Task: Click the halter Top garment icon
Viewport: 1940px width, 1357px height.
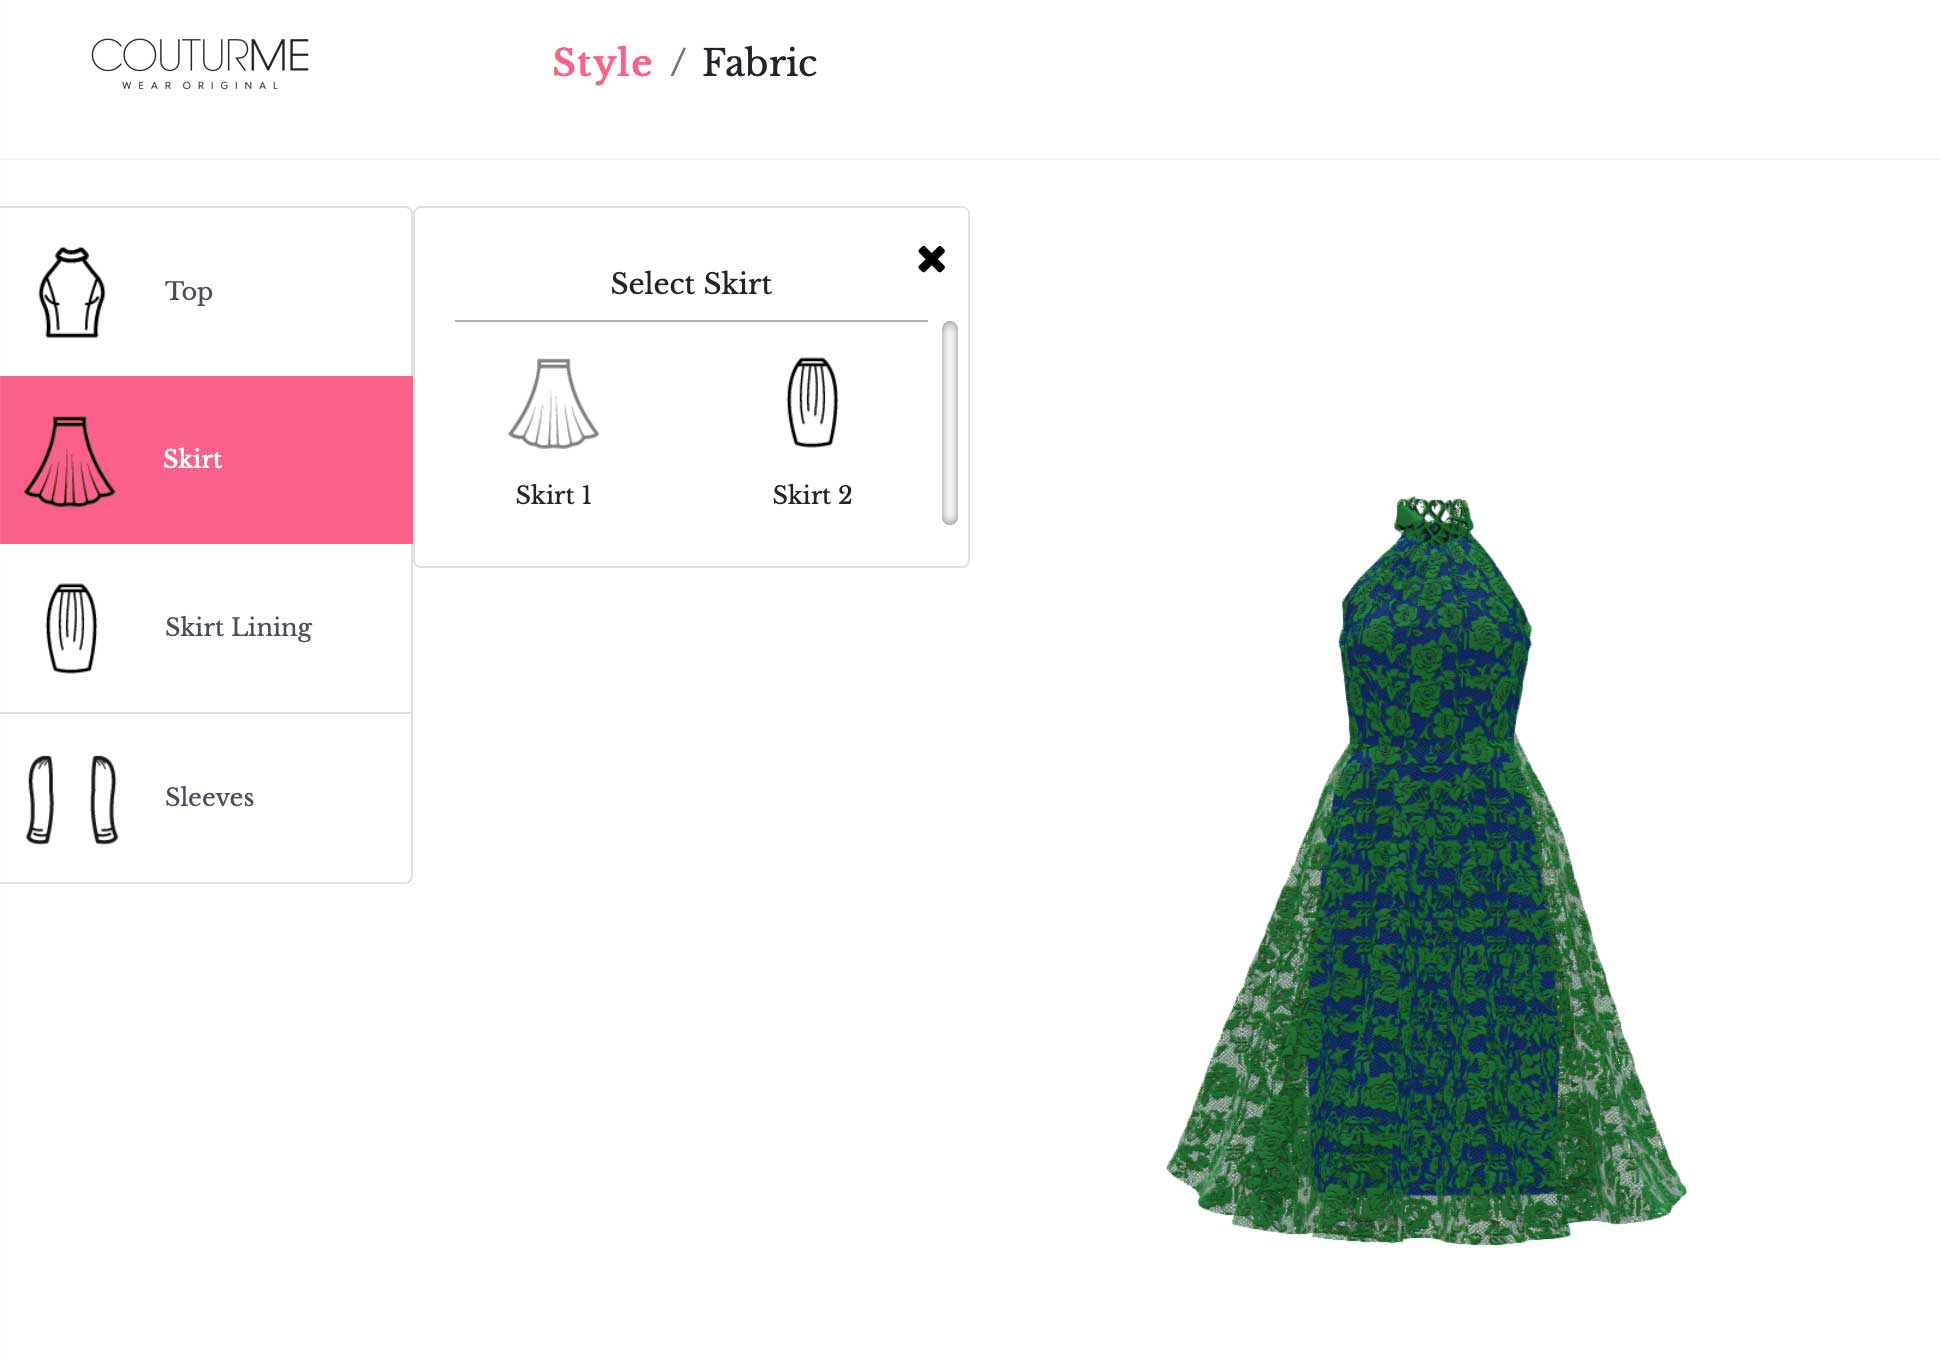Action: 72,292
